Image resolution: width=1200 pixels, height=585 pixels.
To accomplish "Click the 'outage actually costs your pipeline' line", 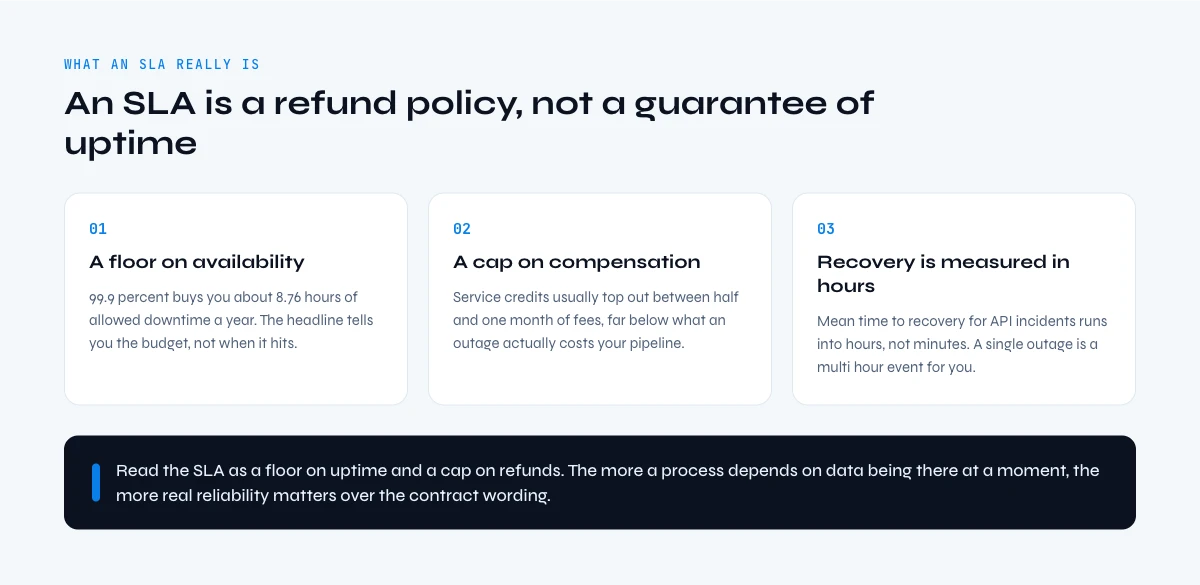I will point(571,343).
